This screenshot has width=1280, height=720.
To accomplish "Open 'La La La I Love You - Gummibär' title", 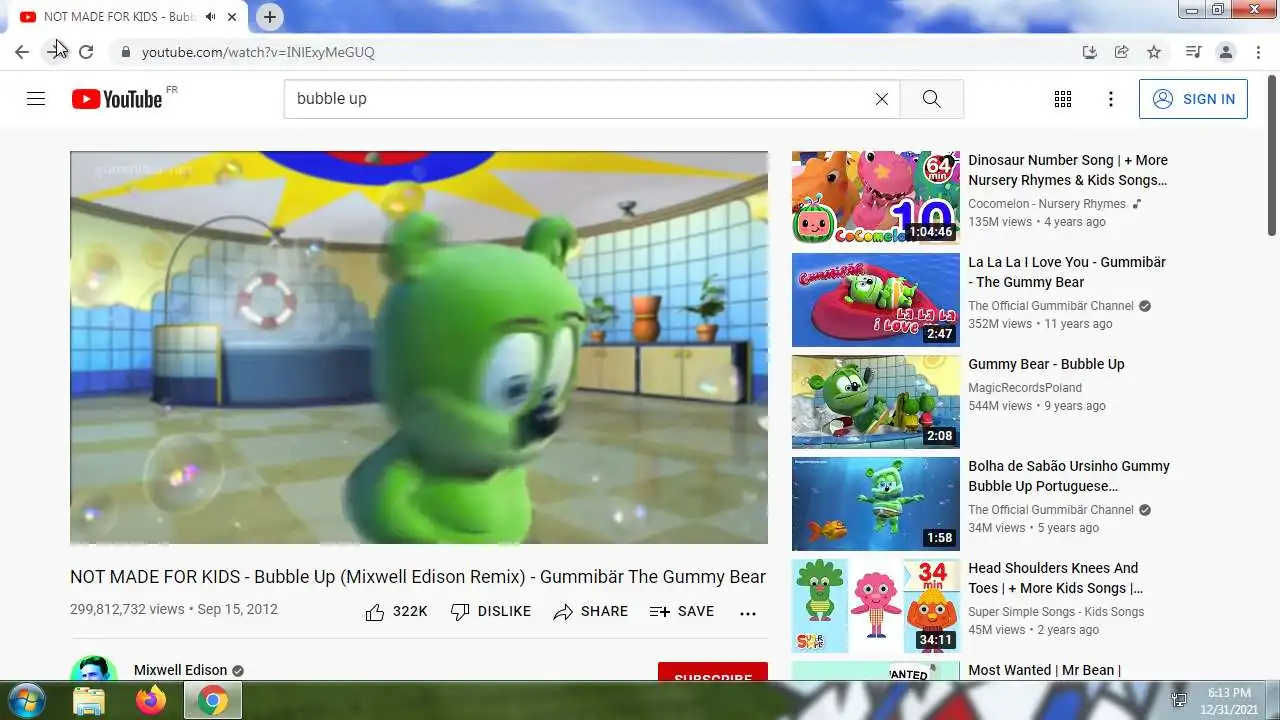I will (1067, 272).
